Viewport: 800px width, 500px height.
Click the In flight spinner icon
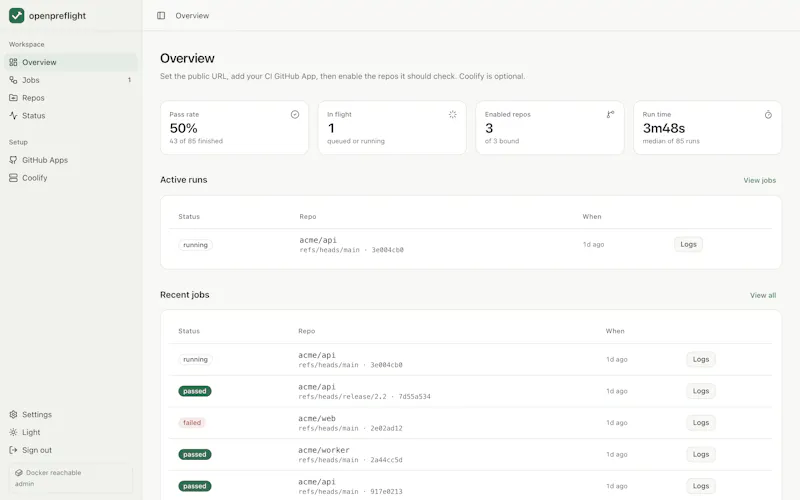click(x=453, y=115)
